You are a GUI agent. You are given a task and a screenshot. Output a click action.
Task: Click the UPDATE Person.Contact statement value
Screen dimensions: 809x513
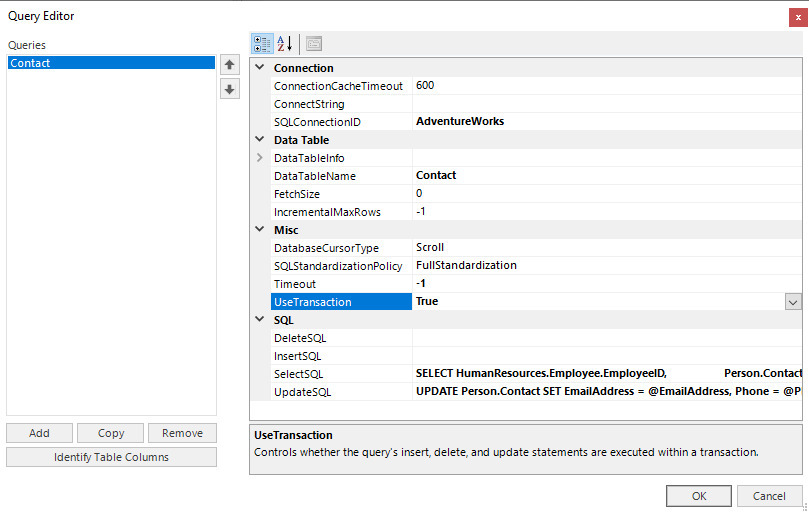coord(607,392)
